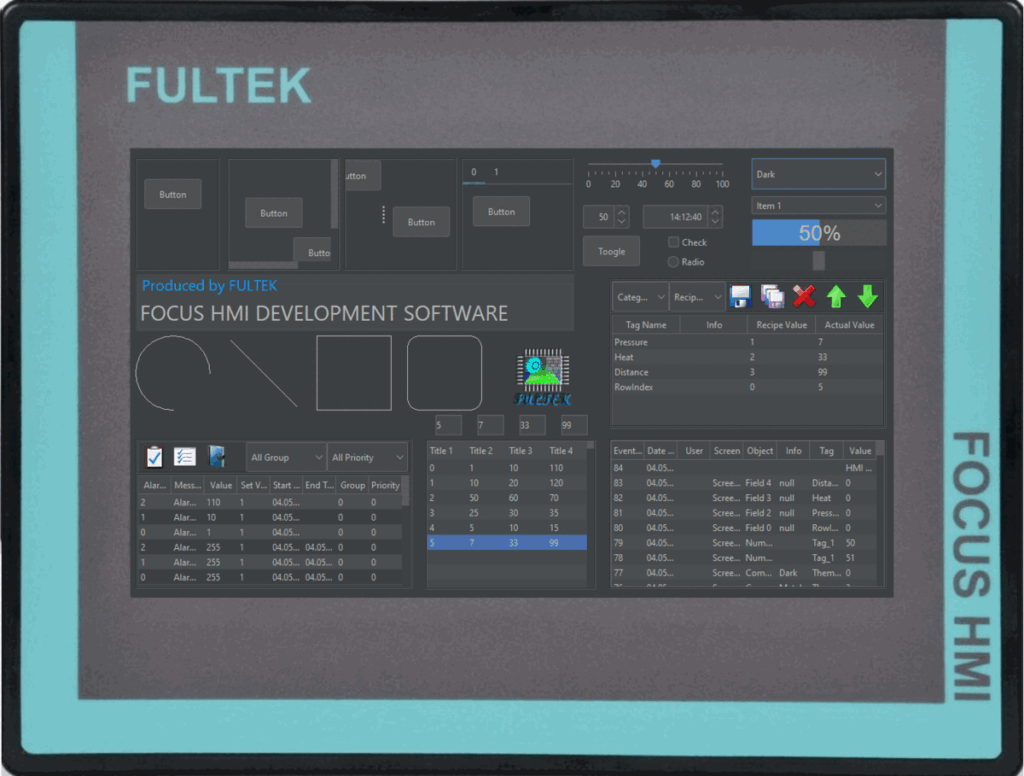Delete the recipe using the red X icon
The height and width of the screenshot is (776, 1024).
tap(803, 296)
